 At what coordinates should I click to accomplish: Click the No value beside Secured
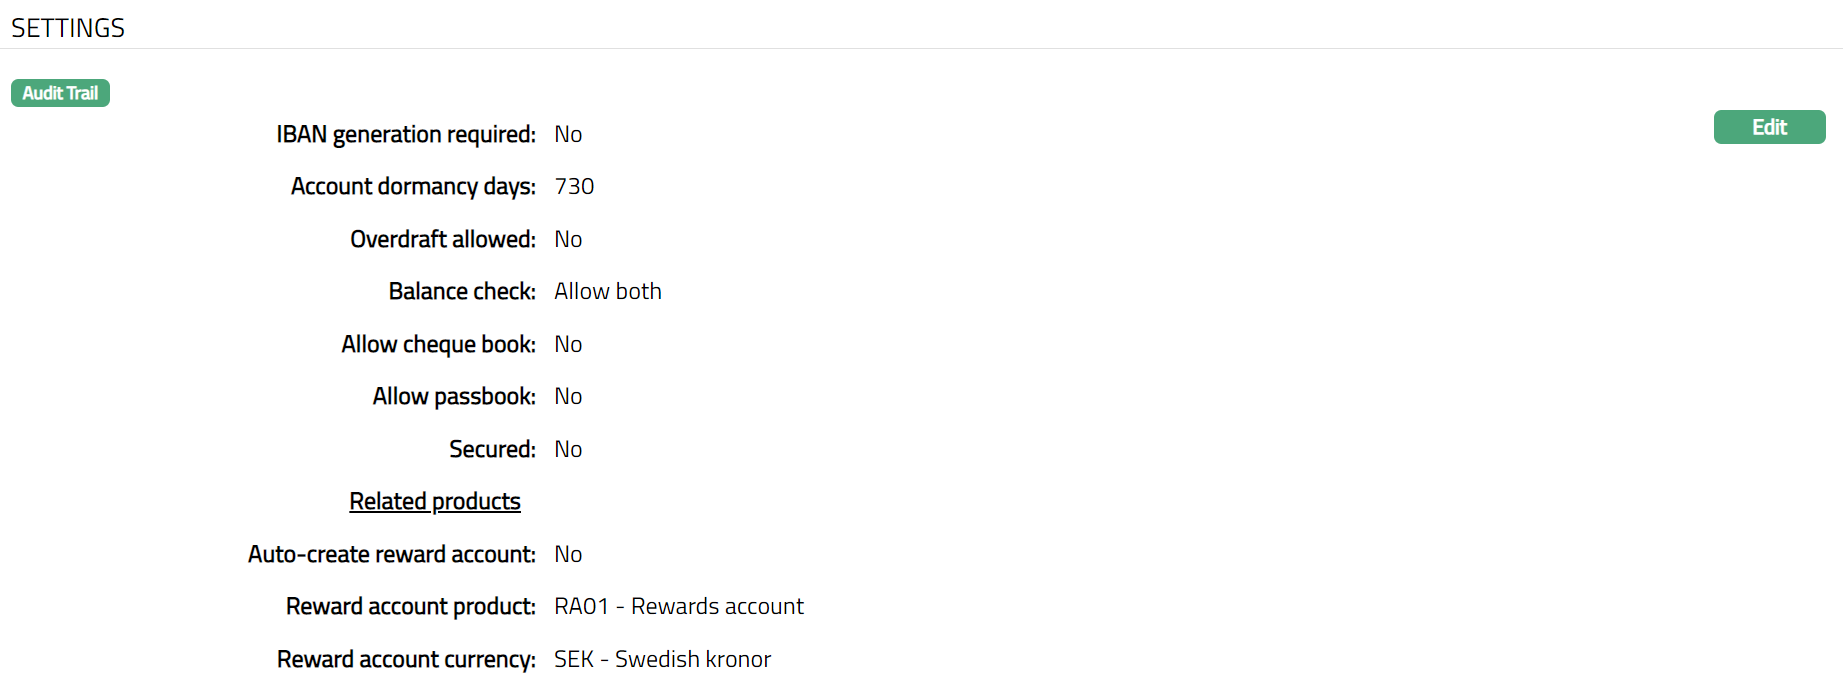[568, 449]
